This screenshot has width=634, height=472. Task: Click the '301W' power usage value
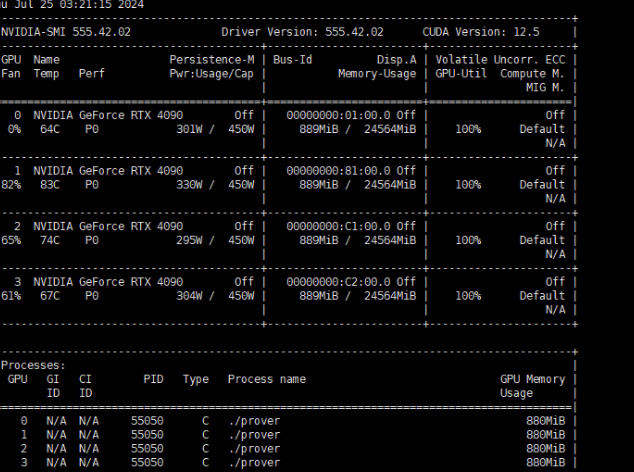(x=189, y=129)
